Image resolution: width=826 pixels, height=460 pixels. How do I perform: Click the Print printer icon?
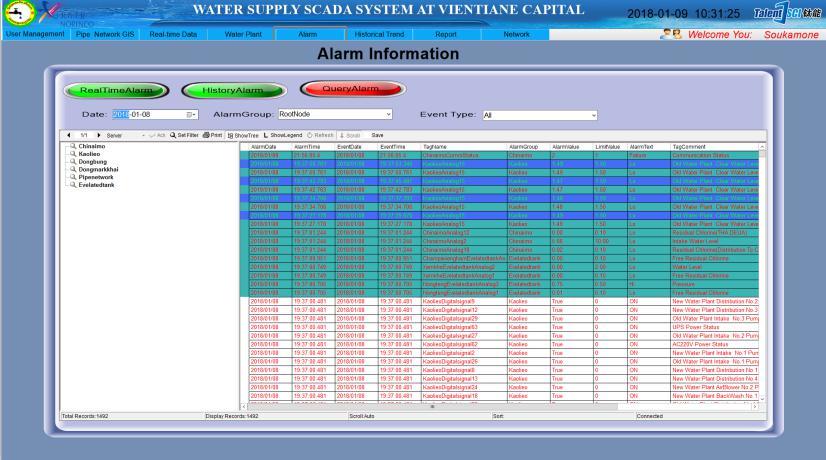(213, 135)
